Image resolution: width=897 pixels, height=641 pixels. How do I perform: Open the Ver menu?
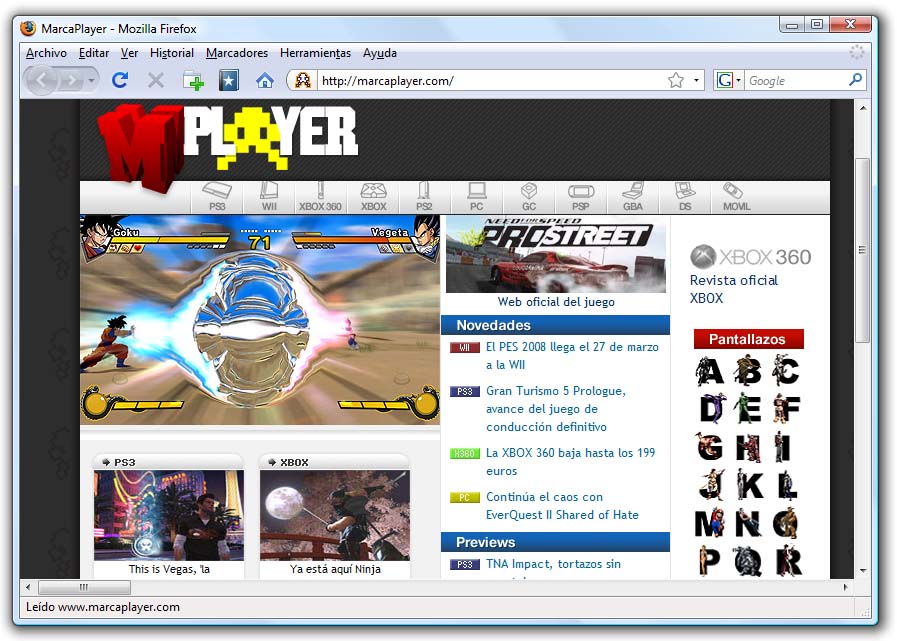pyautogui.click(x=129, y=53)
